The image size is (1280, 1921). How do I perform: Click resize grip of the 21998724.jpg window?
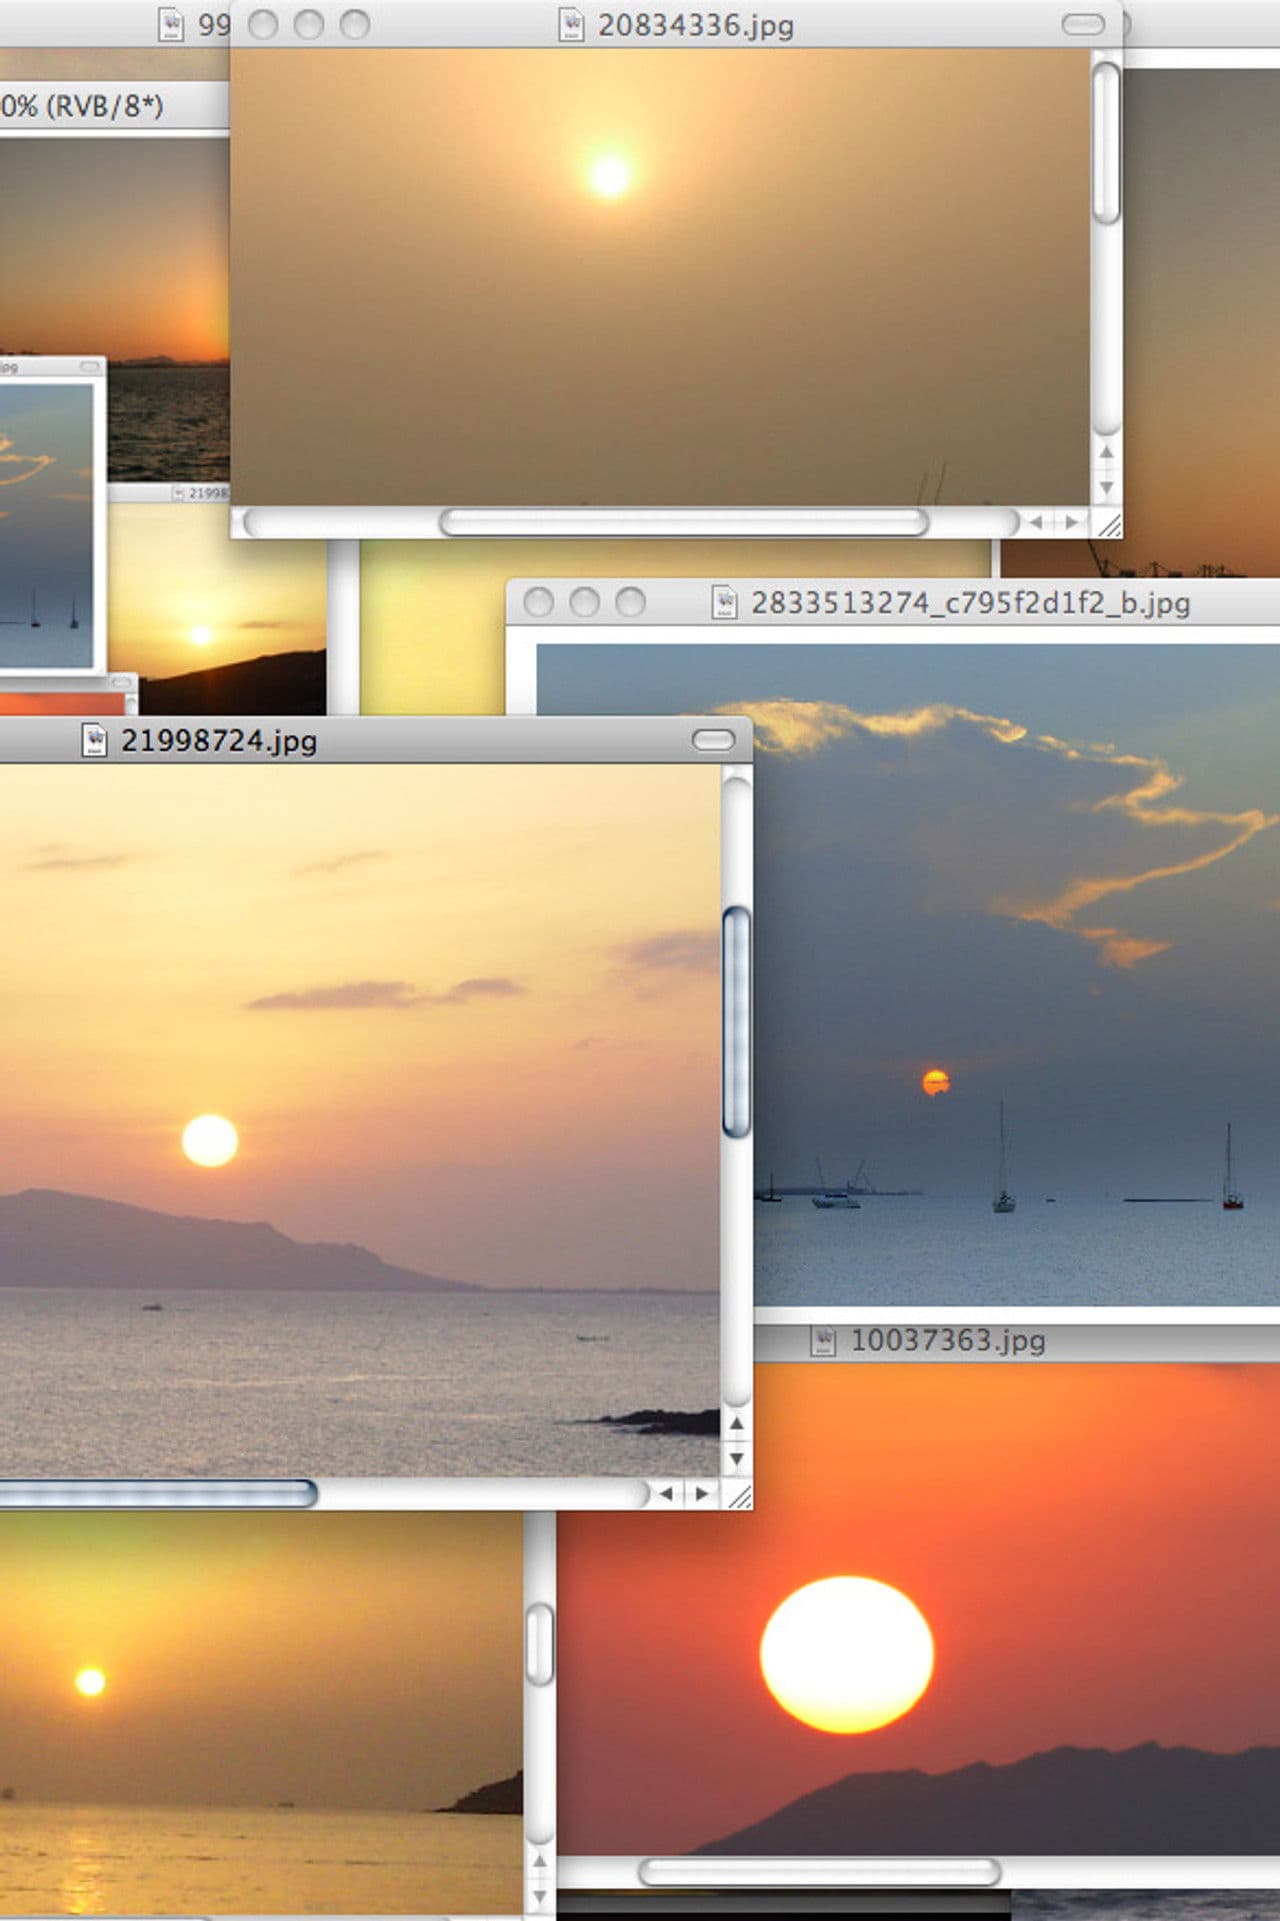click(x=739, y=1495)
